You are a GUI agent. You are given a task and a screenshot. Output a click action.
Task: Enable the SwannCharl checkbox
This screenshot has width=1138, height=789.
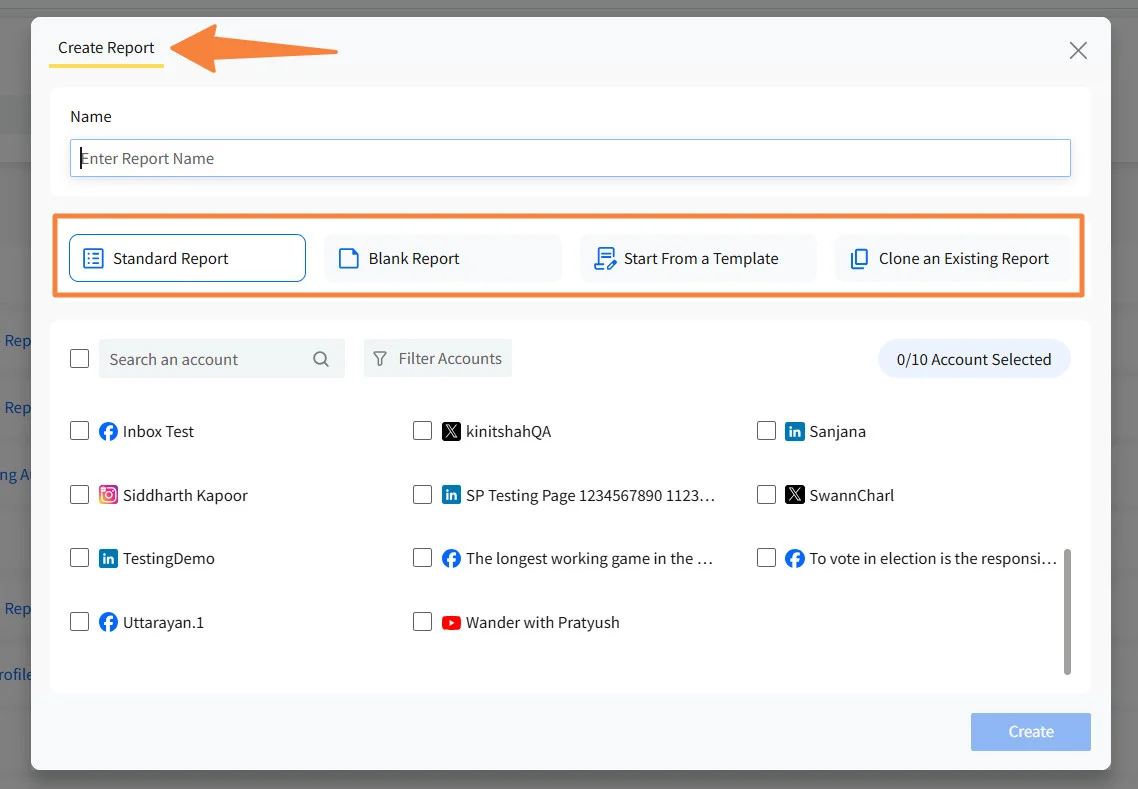[x=767, y=495]
